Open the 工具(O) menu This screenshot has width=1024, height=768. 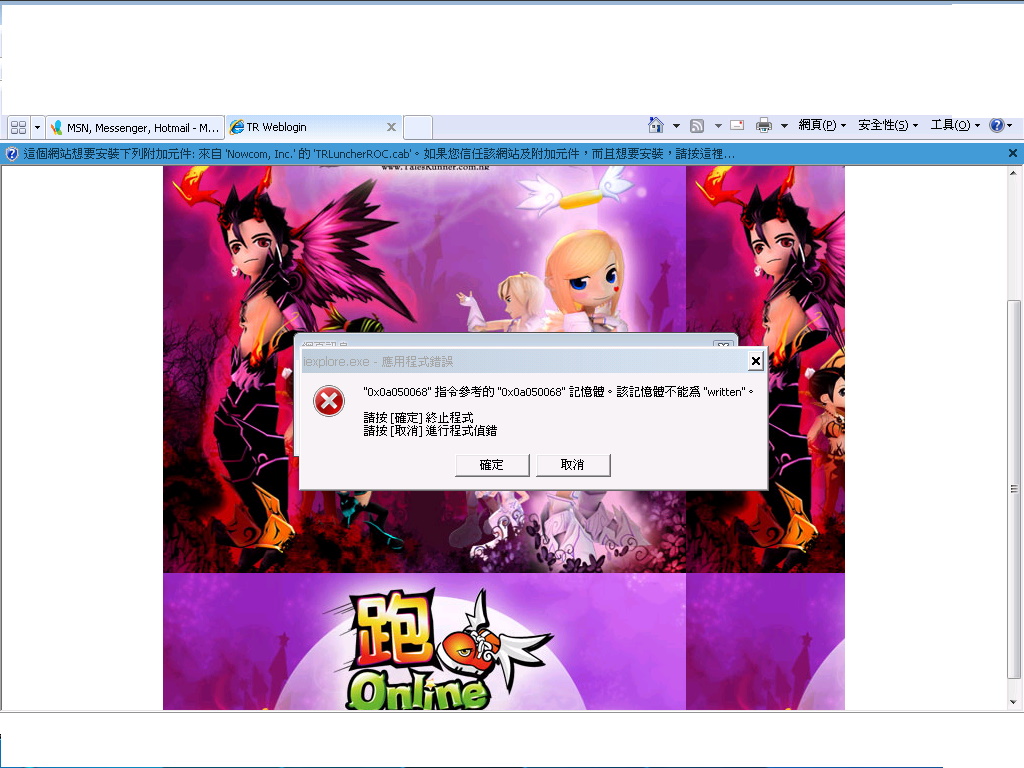(955, 125)
